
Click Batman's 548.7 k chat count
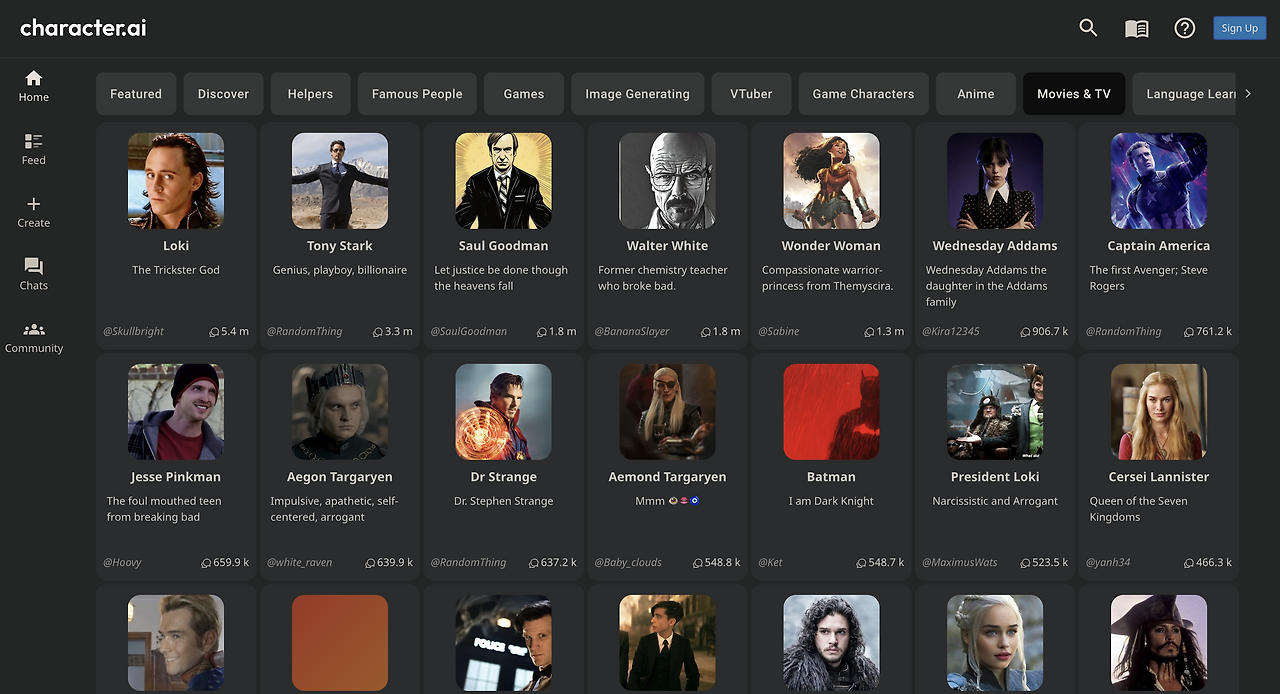click(x=880, y=562)
